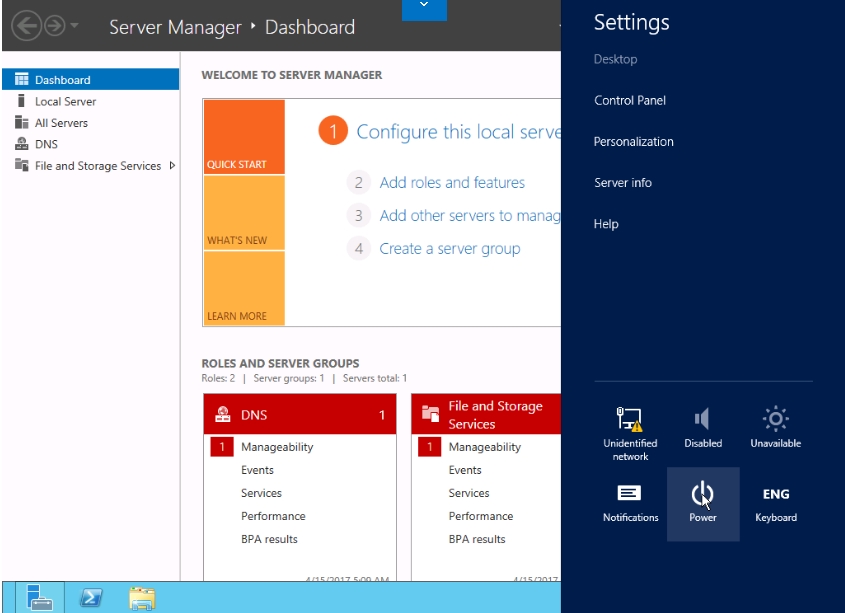Click the orange step 1 circle
This screenshot has height=613, width=845.
tap(333, 131)
